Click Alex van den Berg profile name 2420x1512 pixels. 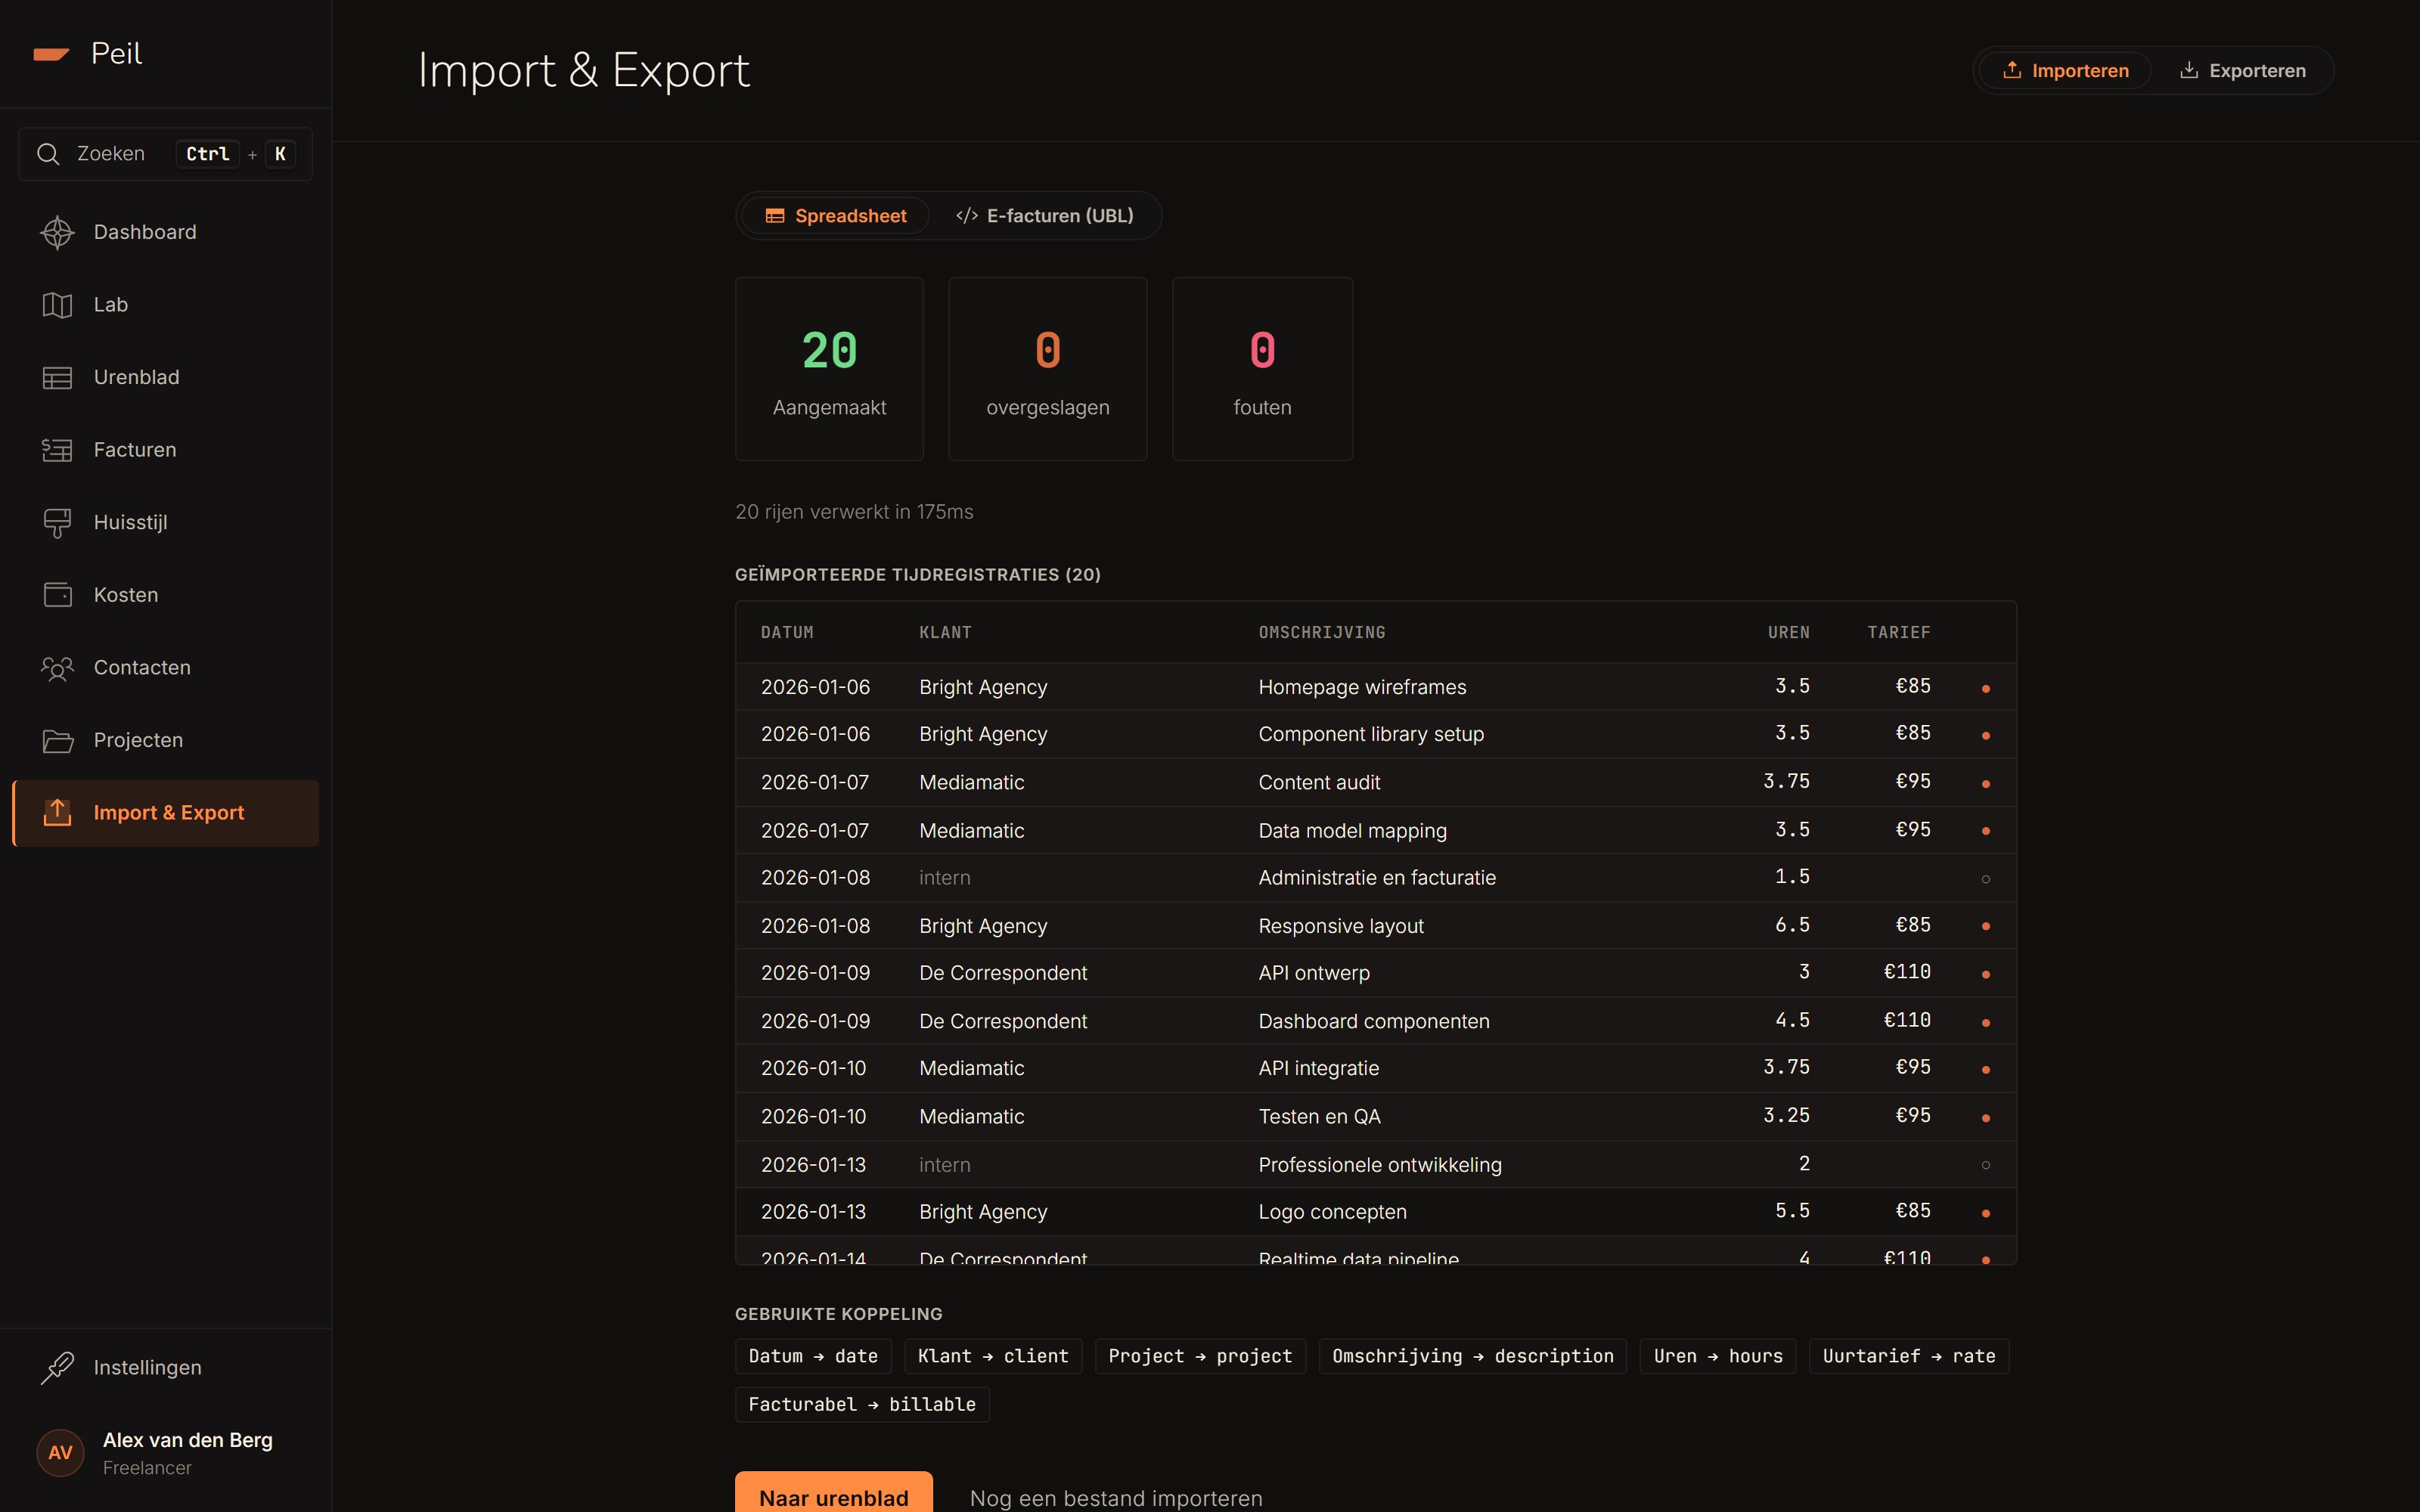tap(188, 1440)
